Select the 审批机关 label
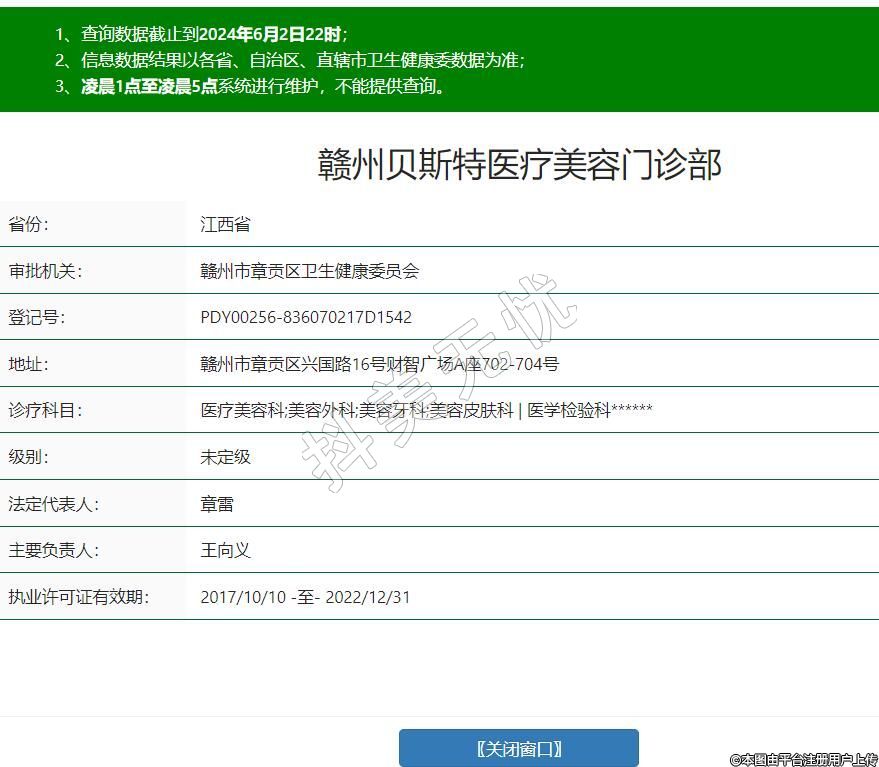The height and width of the screenshot is (767, 879). click(45, 271)
